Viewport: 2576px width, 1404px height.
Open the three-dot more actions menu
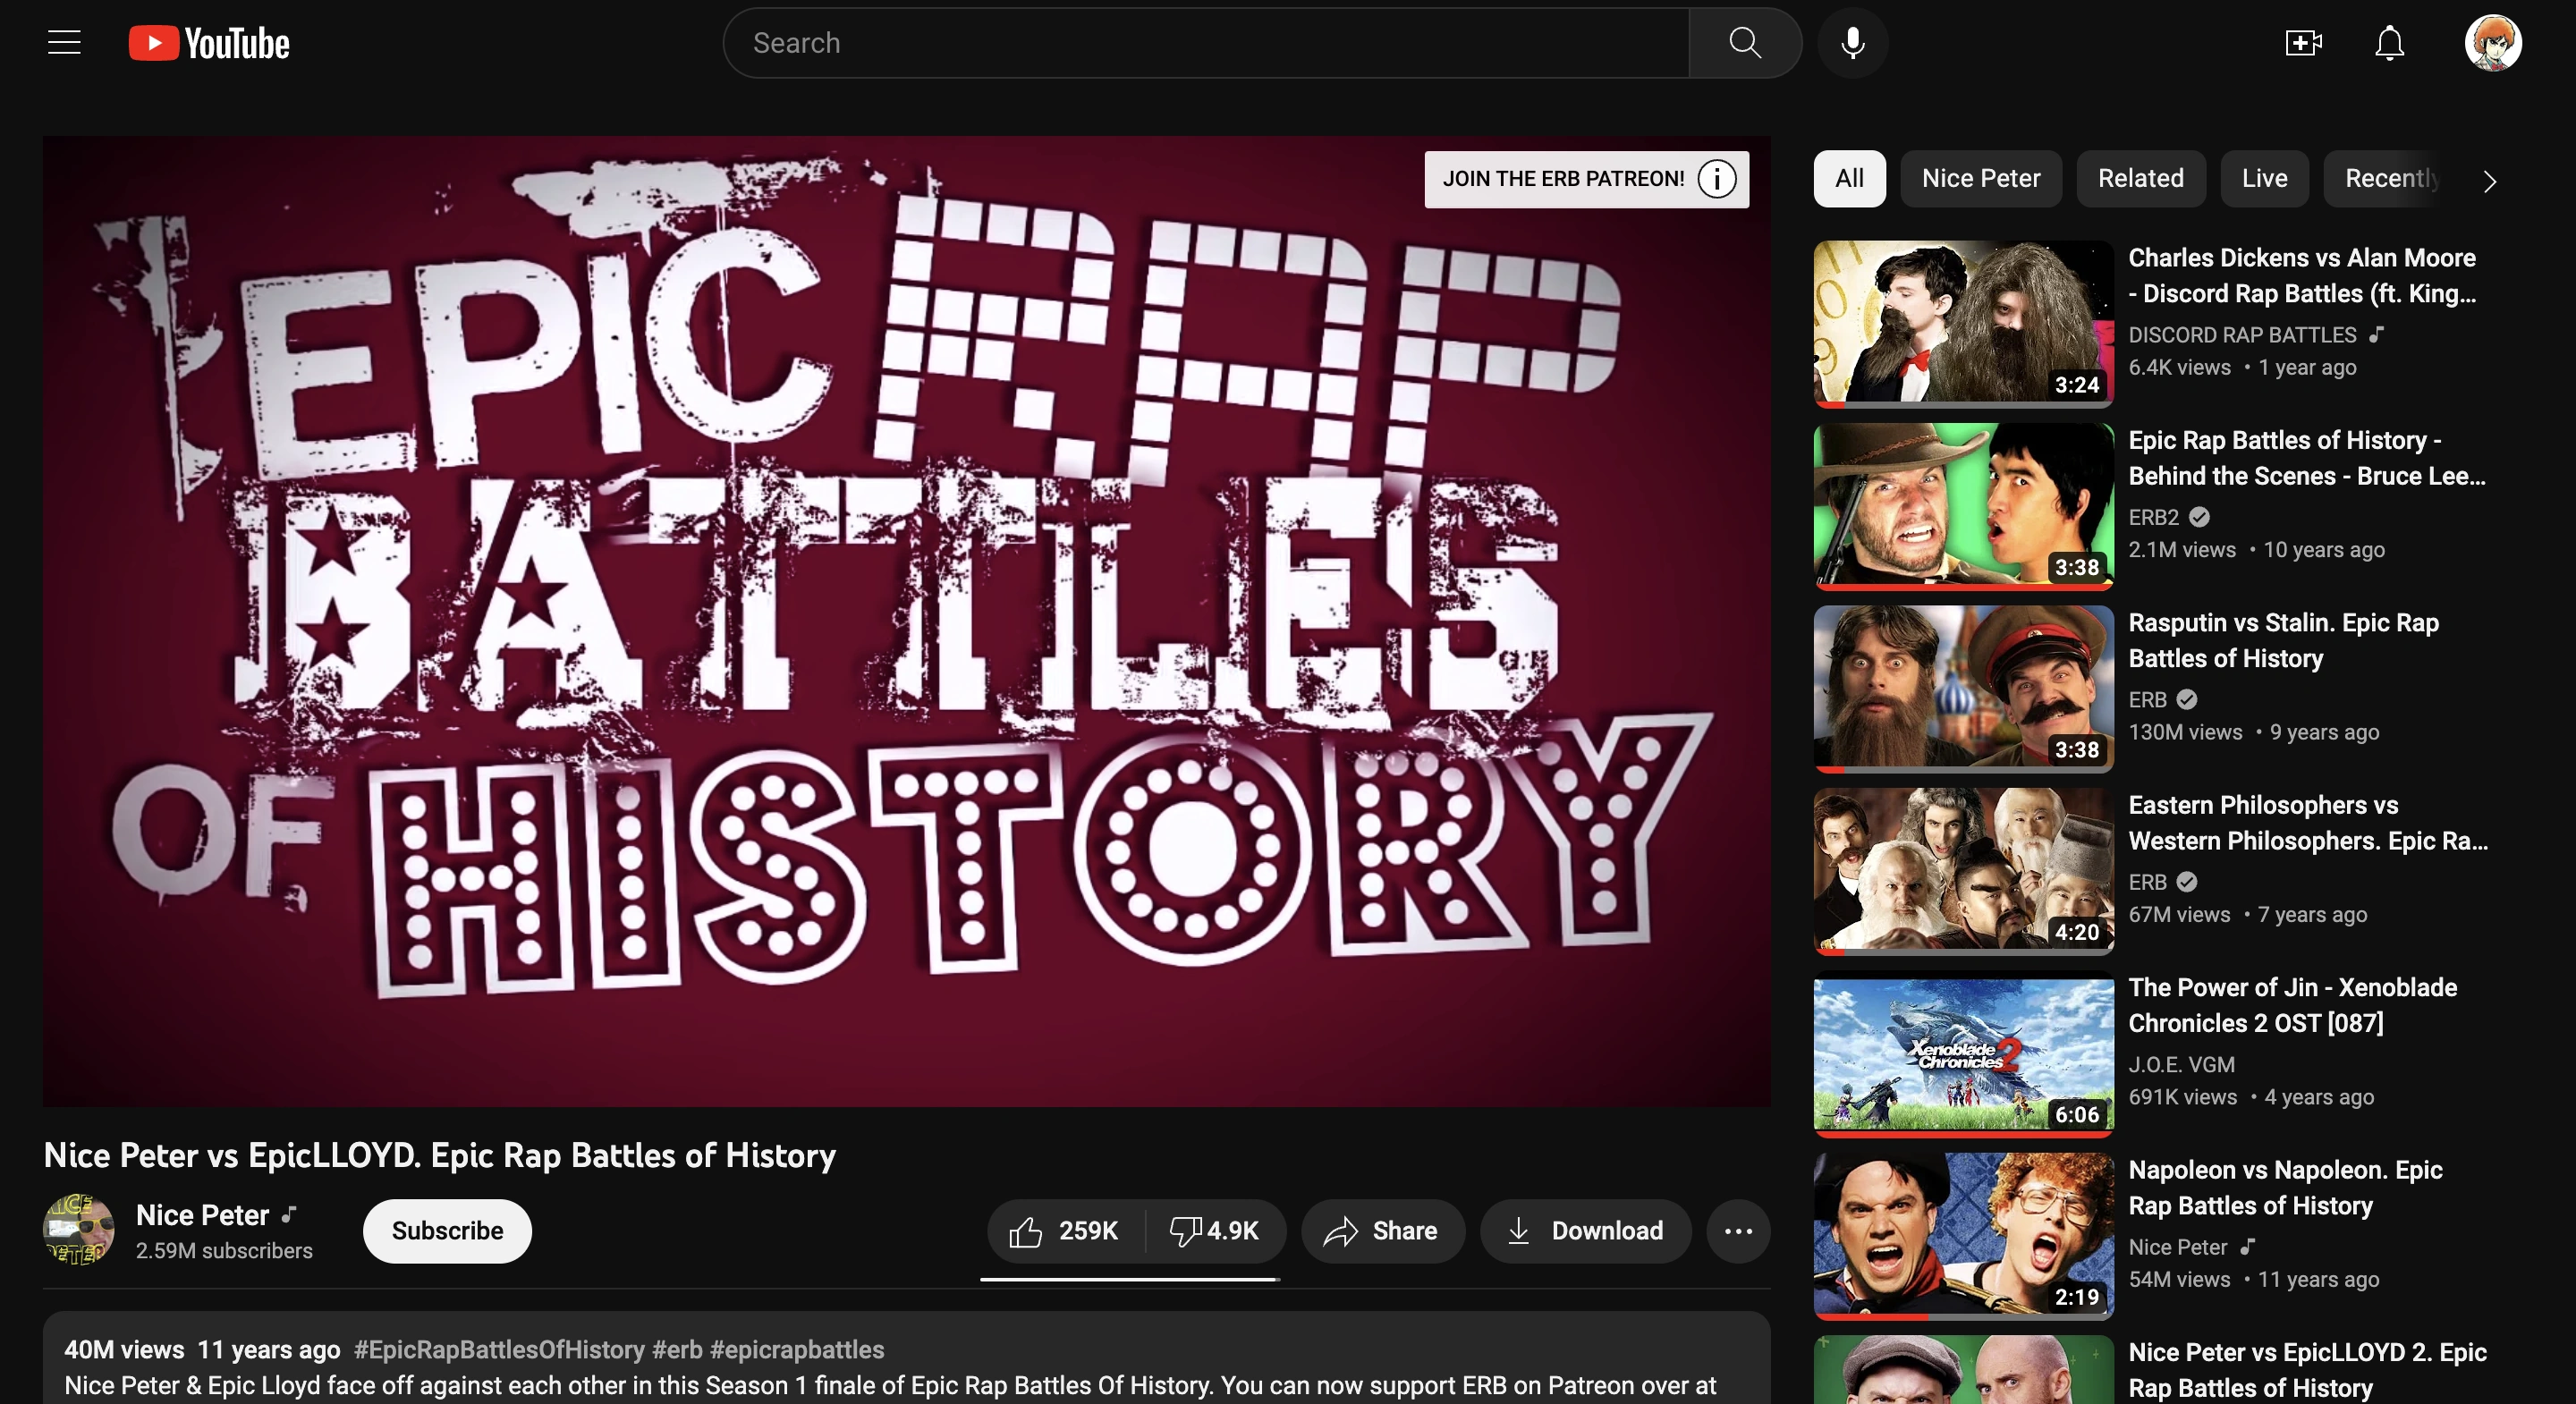coord(1738,1231)
